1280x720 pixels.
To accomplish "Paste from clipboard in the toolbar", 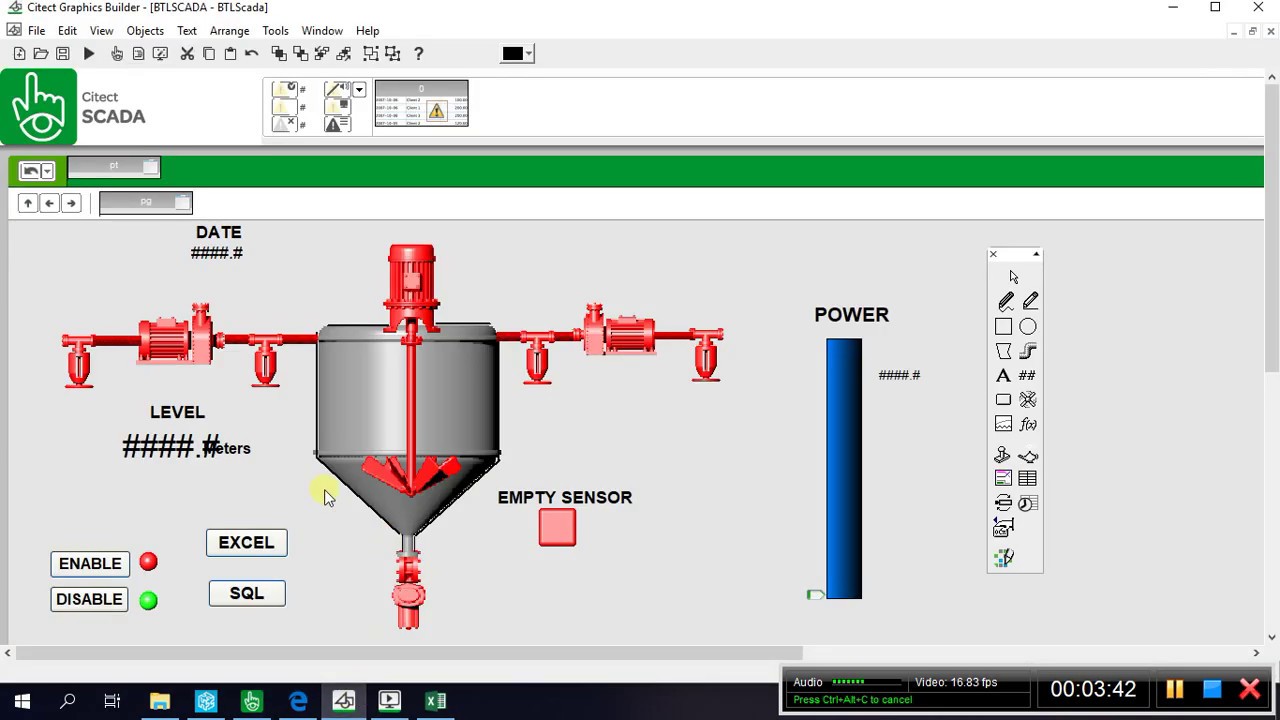I will (x=230, y=54).
